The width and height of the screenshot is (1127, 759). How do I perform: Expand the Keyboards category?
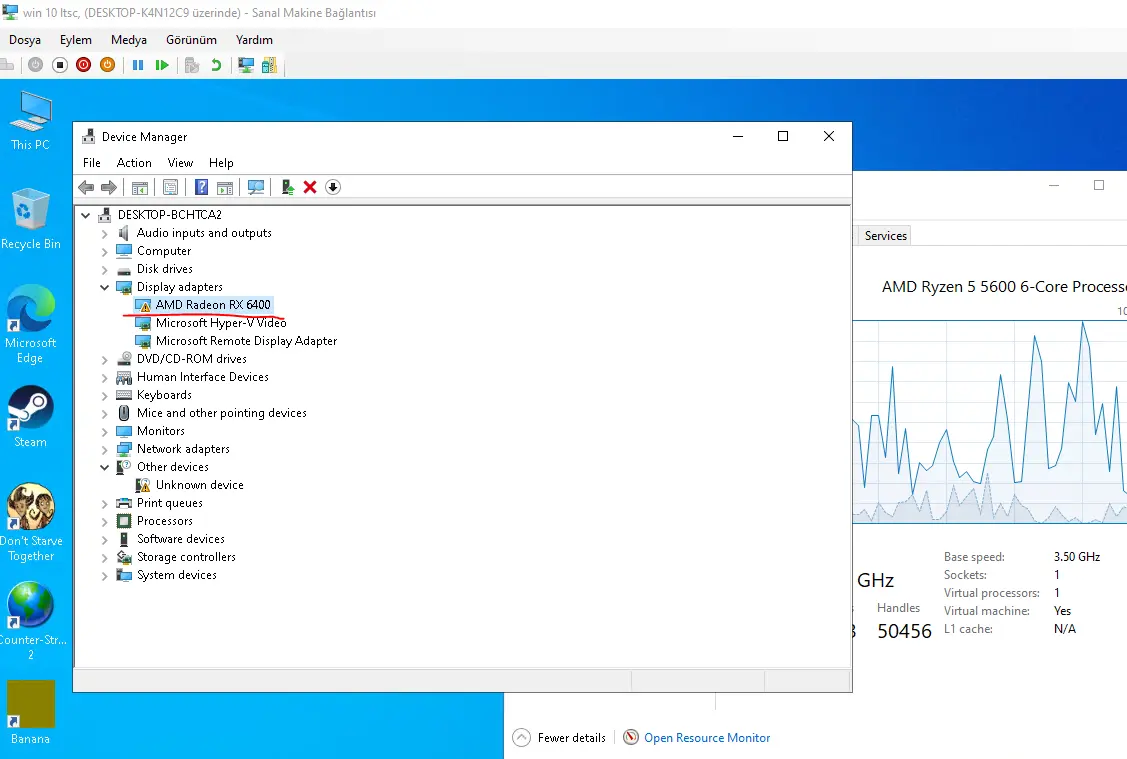105,395
